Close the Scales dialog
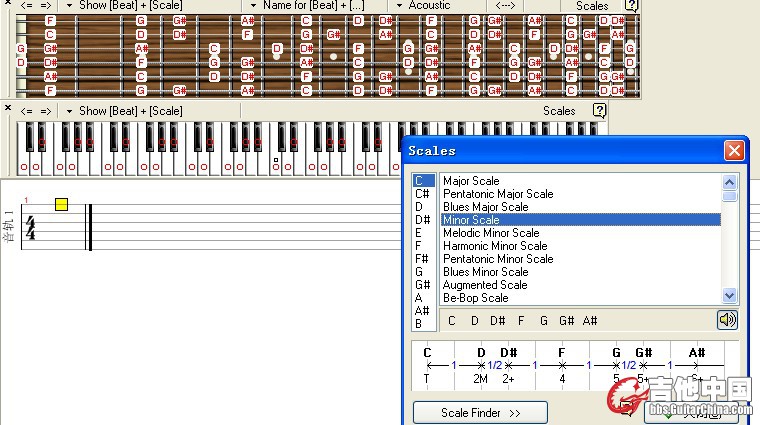This screenshot has width=760, height=425. [734, 151]
